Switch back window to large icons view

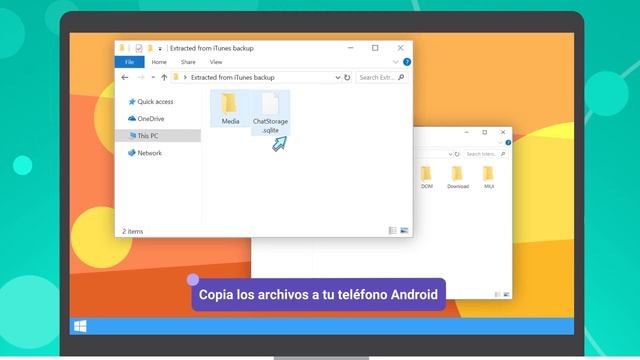tap(507, 294)
